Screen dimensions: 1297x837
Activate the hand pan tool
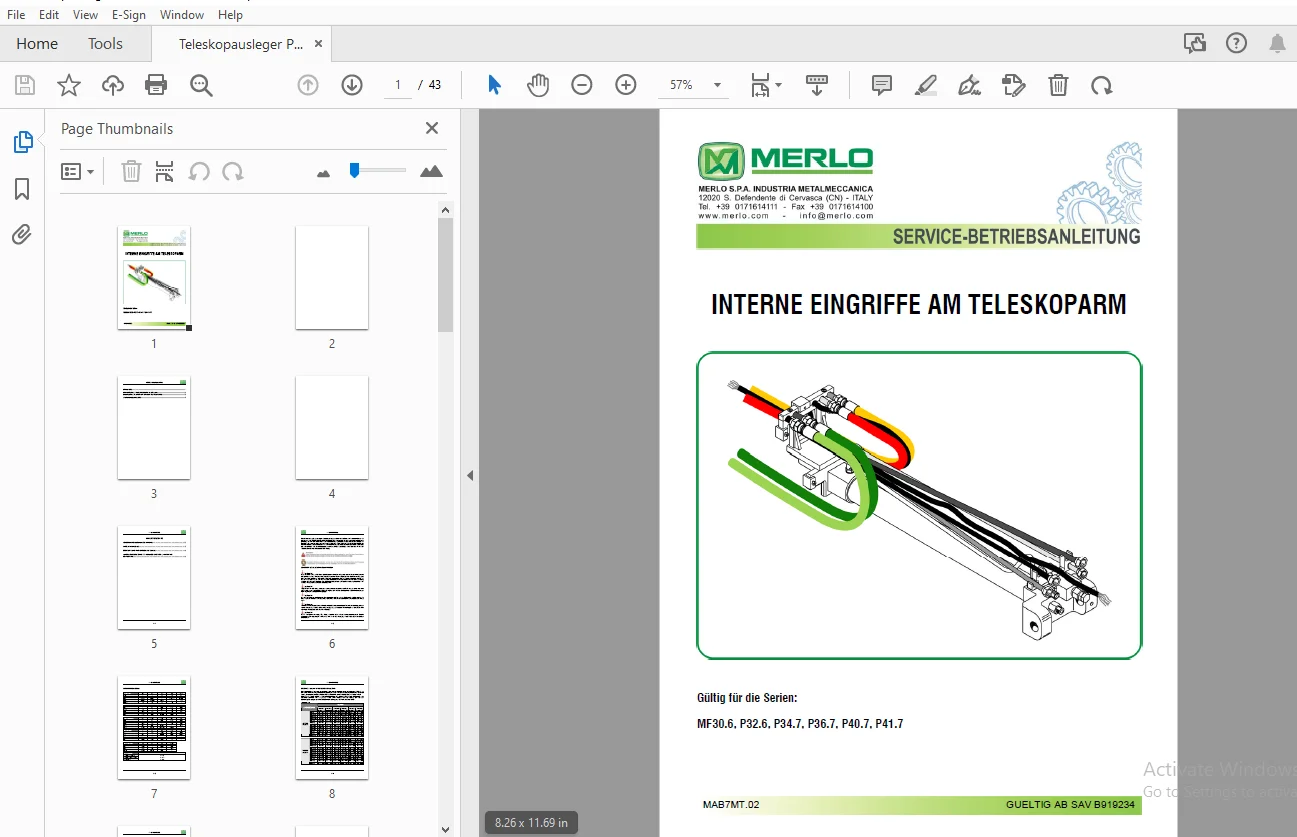point(538,85)
